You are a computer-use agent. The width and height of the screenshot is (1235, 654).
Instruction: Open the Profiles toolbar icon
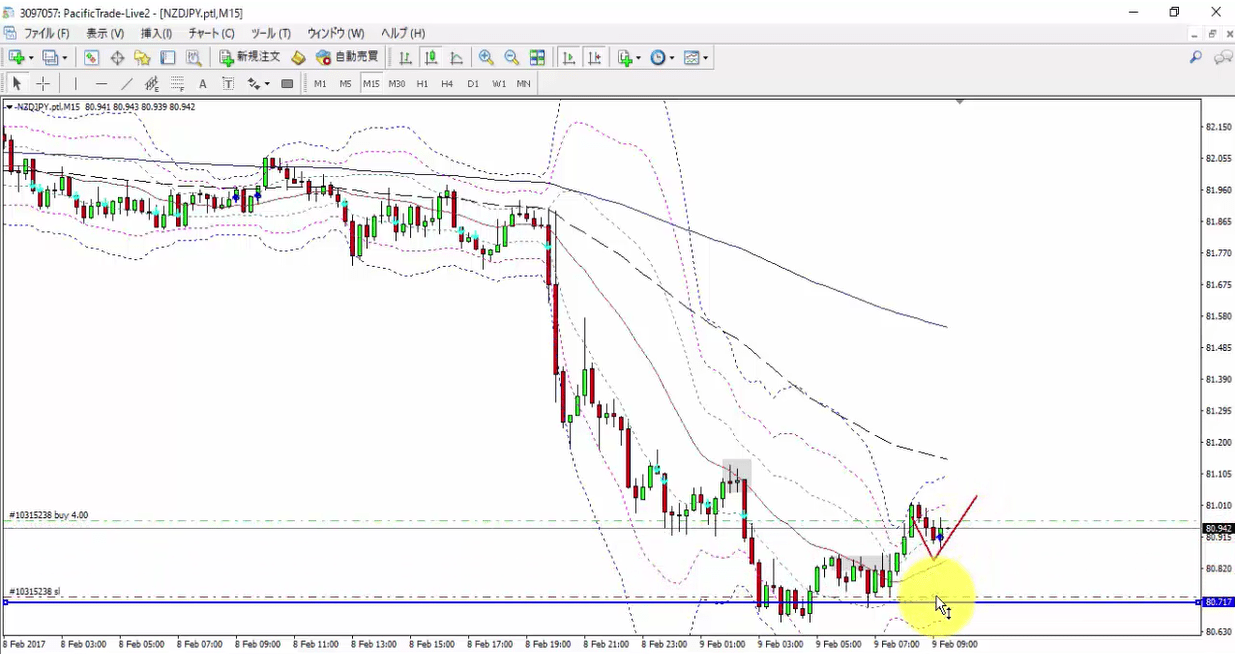(50, 58)
